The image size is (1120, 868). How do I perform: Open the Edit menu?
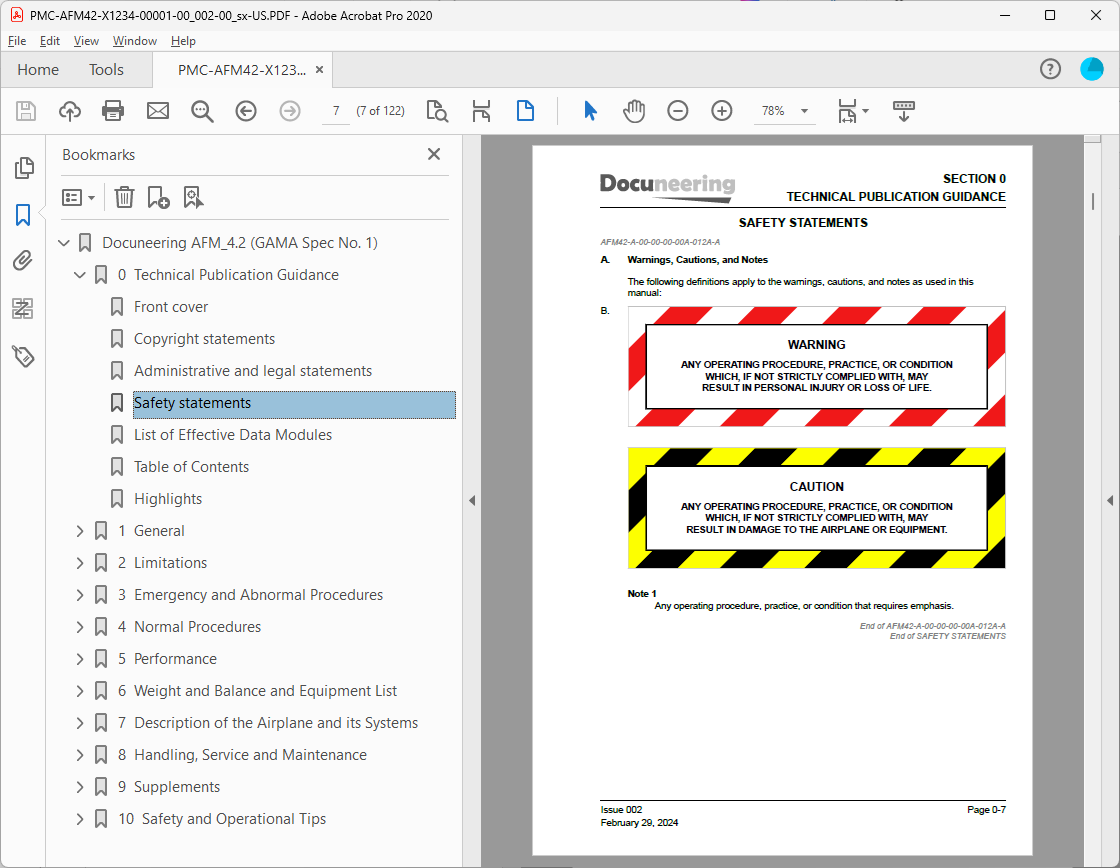pyautogui.click(x=49, y=41)
